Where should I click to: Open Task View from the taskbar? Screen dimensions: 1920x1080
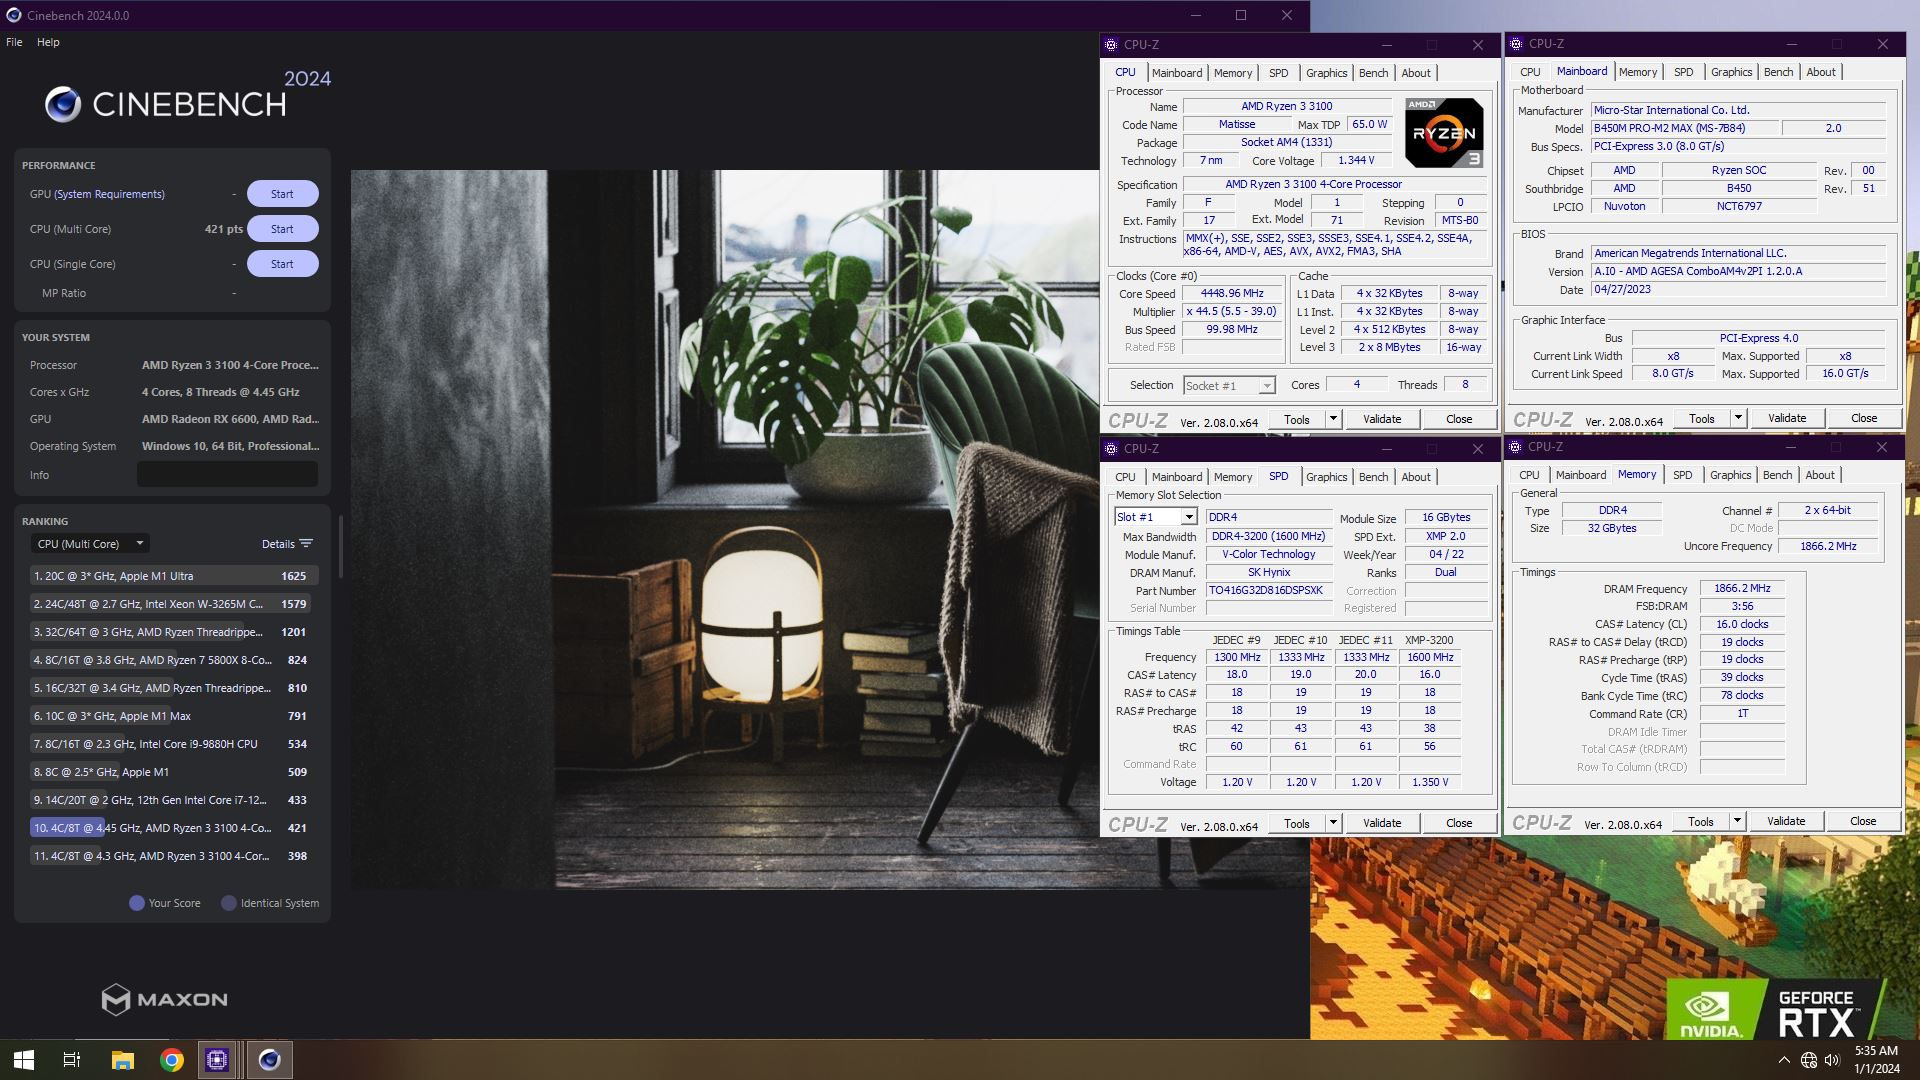point(72,1059)
